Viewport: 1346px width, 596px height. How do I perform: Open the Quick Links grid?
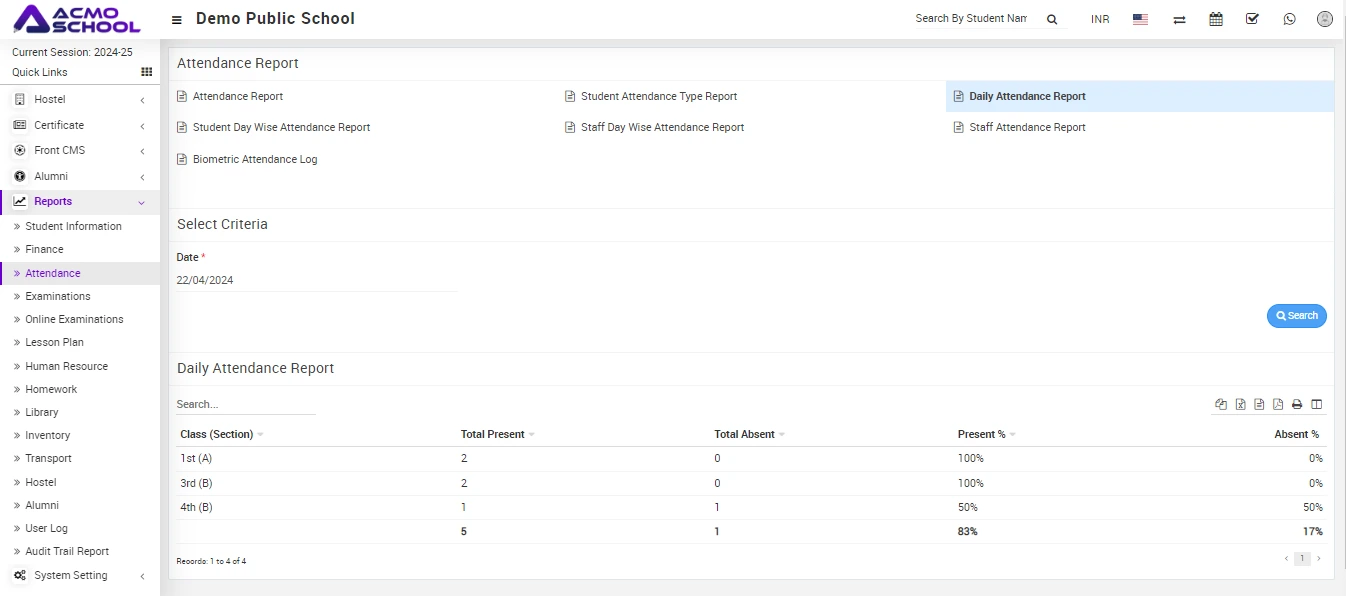[146, 72]
